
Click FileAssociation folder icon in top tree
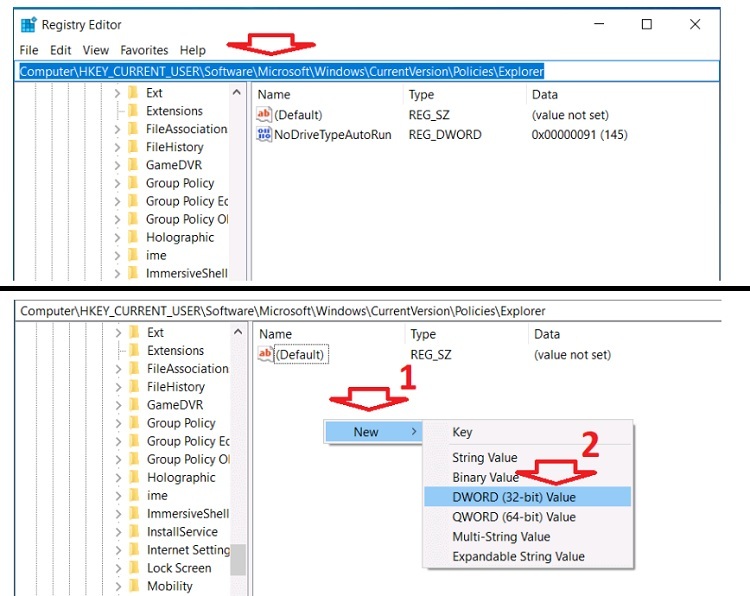pyautogui.click(x=133, y=129)
